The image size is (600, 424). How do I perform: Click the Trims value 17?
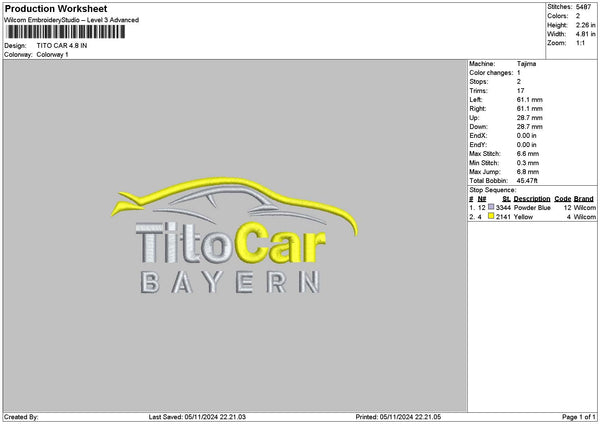click(x=520, y=91)
